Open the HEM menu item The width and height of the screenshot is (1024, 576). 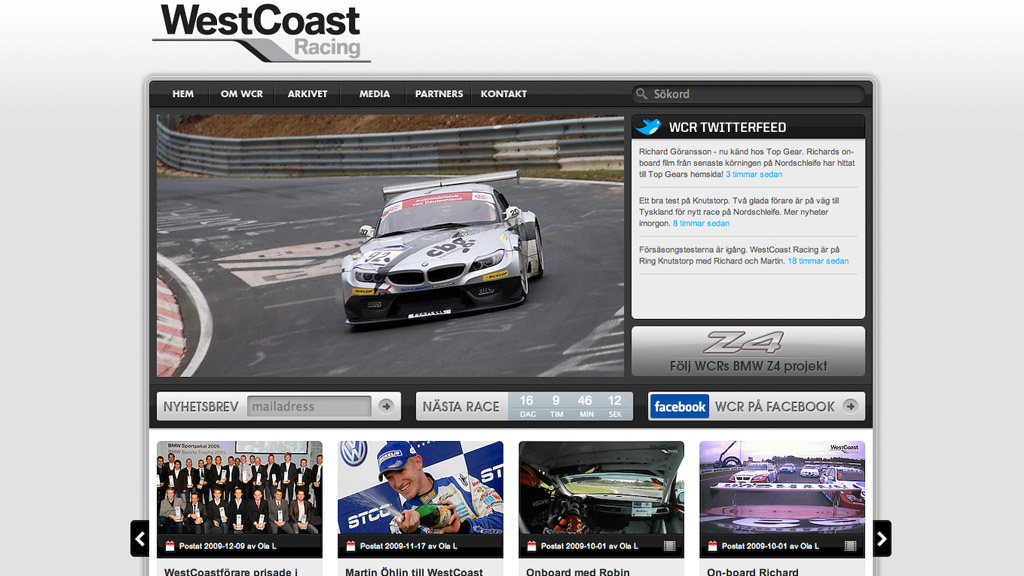pyautogui.click(x=183, y=94)
